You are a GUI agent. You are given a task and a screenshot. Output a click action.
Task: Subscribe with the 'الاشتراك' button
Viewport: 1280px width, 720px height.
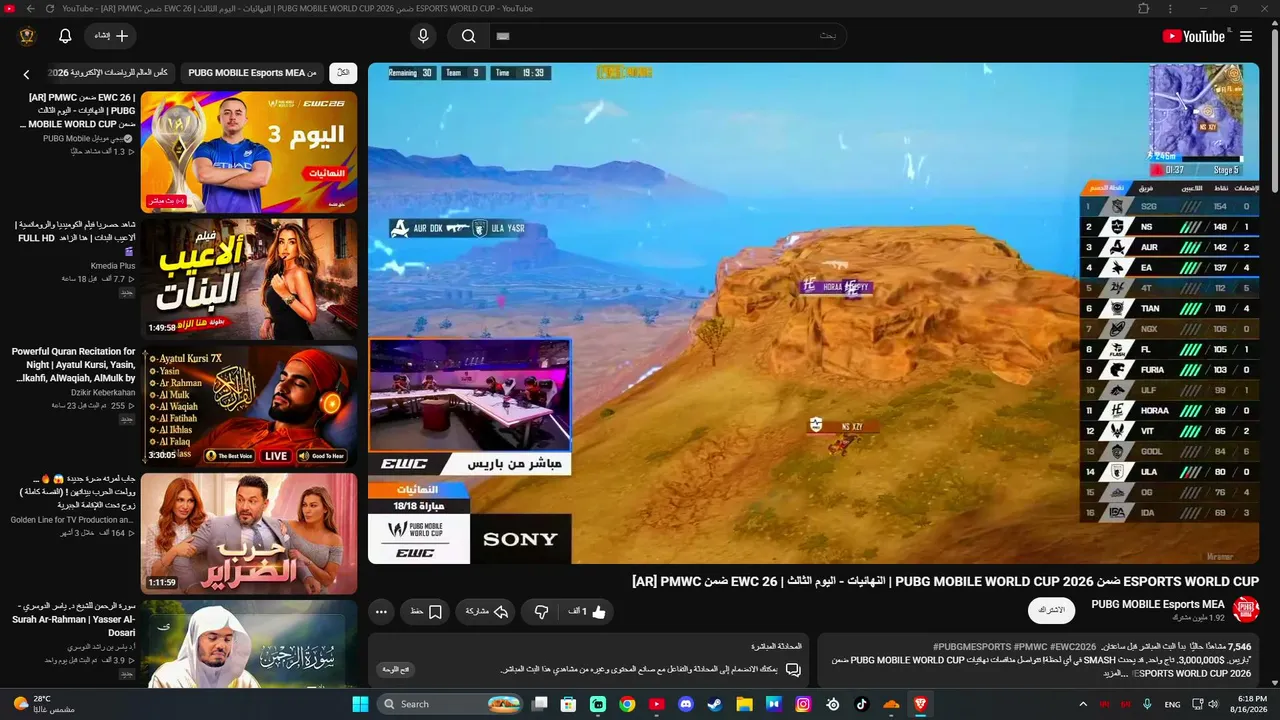(x=1051, y=610)
